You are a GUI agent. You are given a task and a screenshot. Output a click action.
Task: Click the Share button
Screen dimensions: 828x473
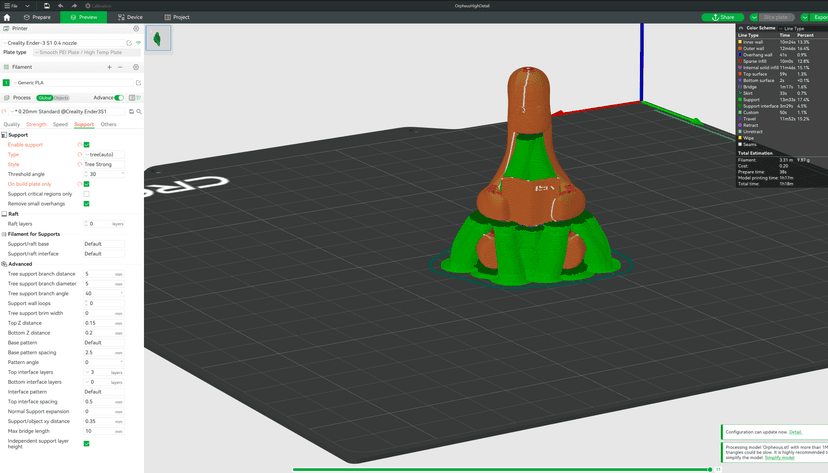722,17
